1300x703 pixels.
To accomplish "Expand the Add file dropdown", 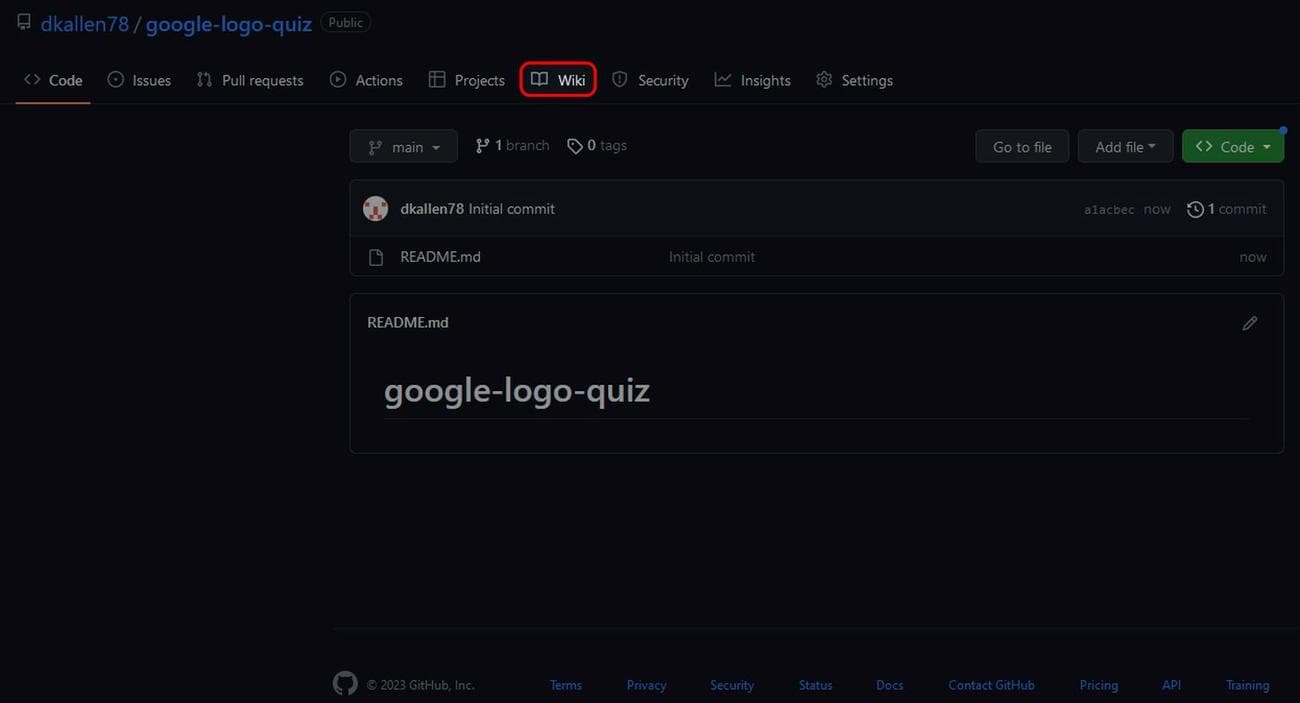I will coord(1124,146).
